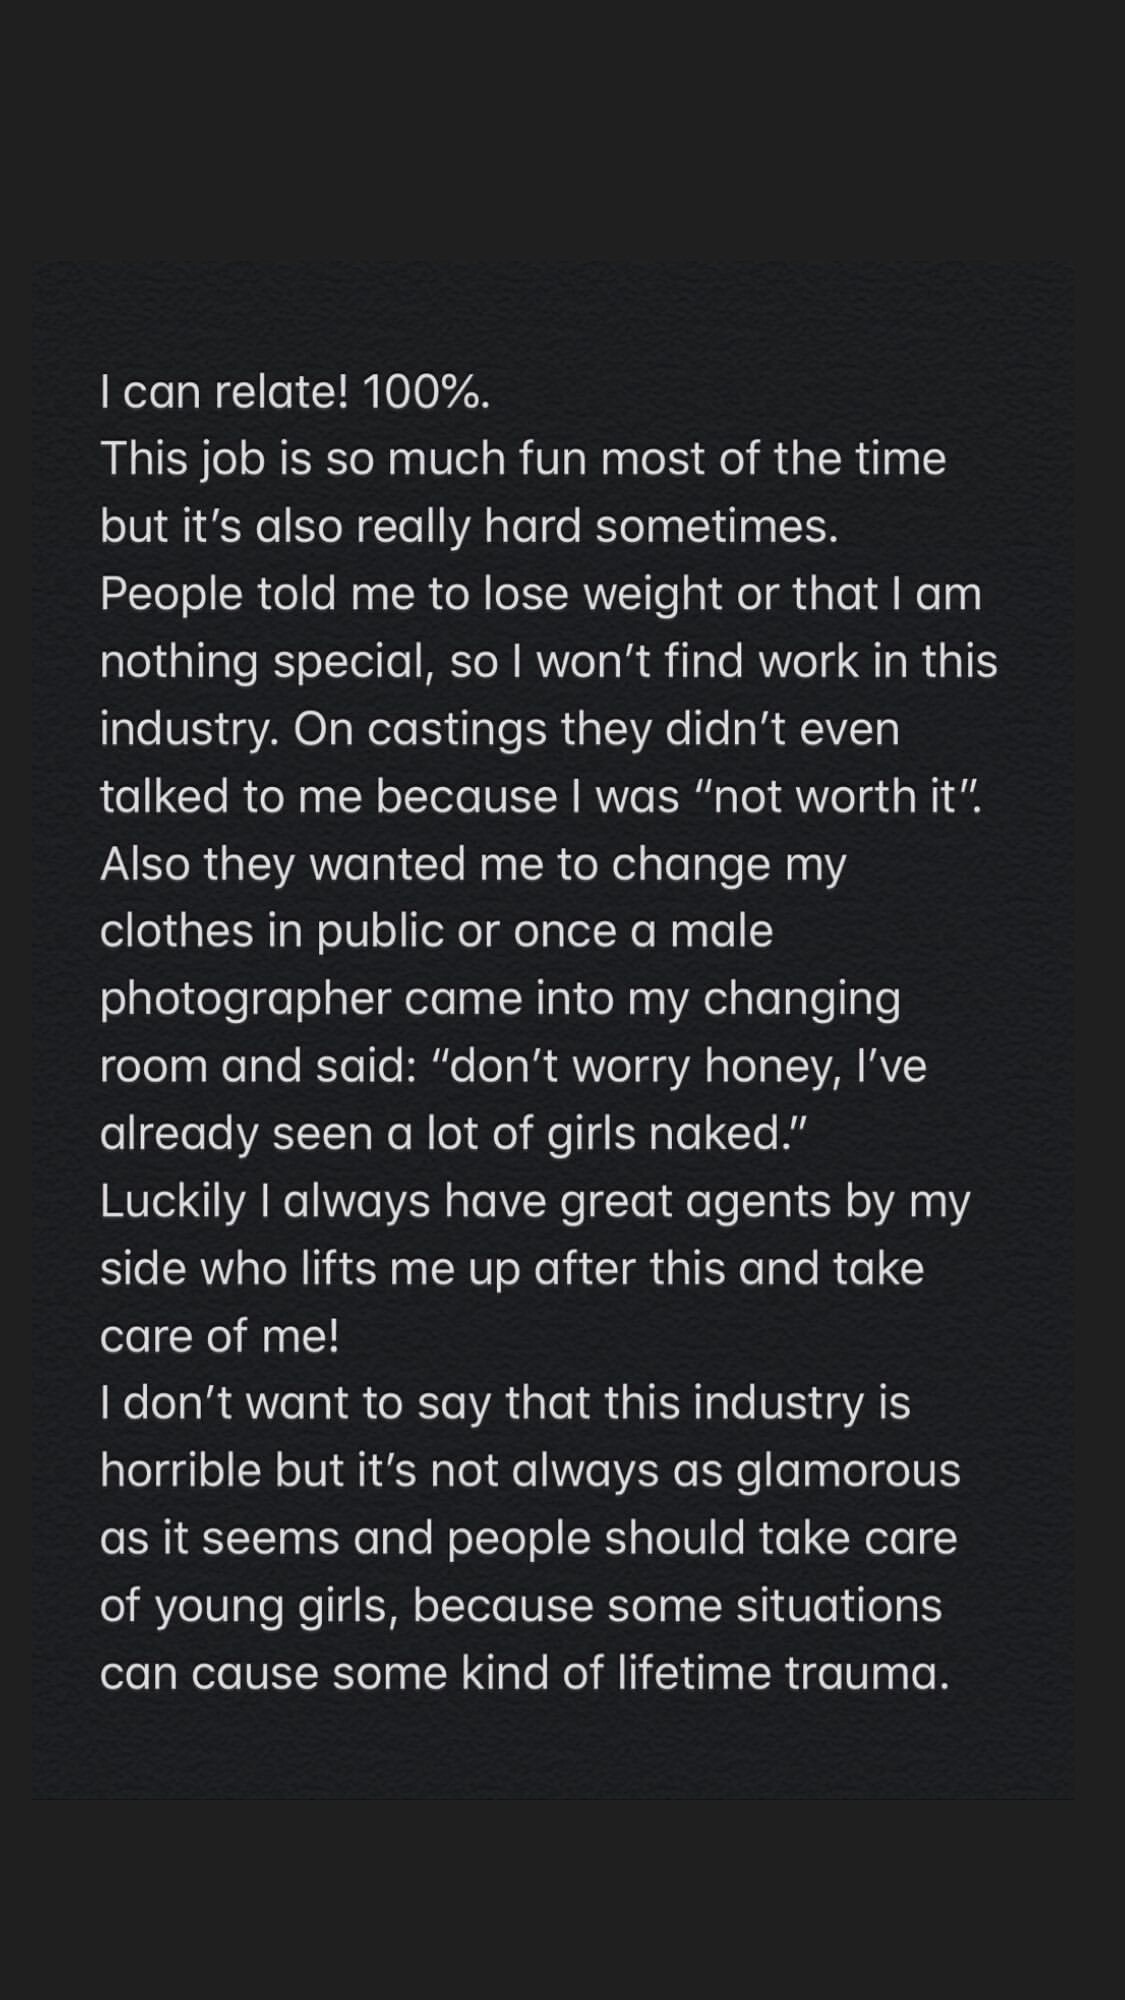Click the line "Also they wanted me to change my"
The width and height of the screenshot is (1125, 2000).
point(472,864)
